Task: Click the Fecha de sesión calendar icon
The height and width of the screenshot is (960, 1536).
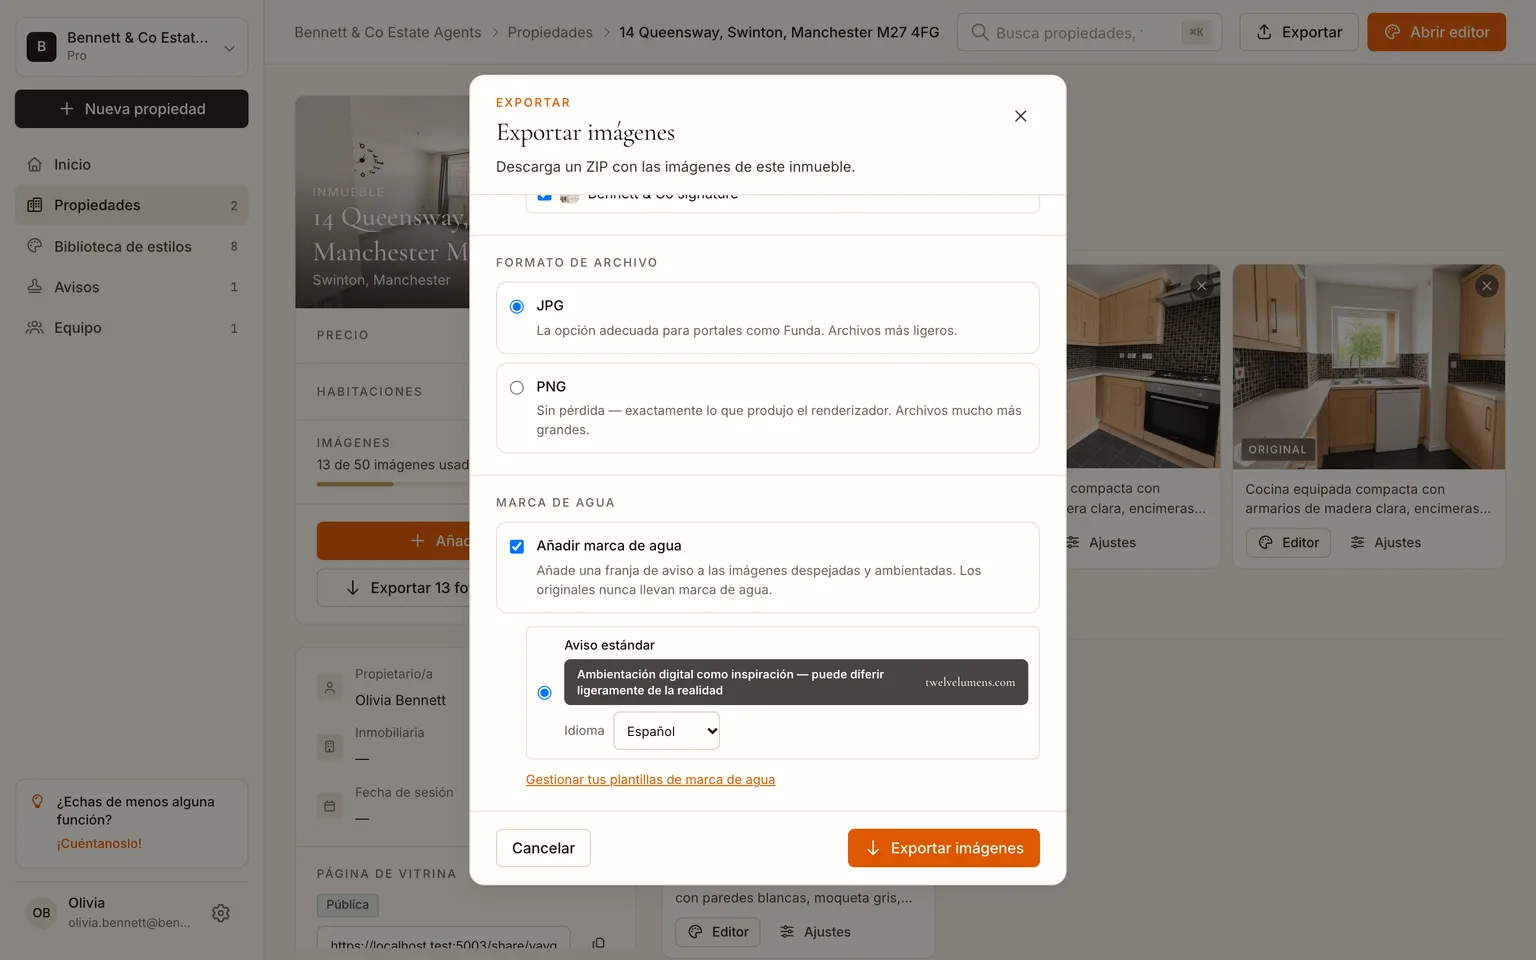Action: (329, 806)
